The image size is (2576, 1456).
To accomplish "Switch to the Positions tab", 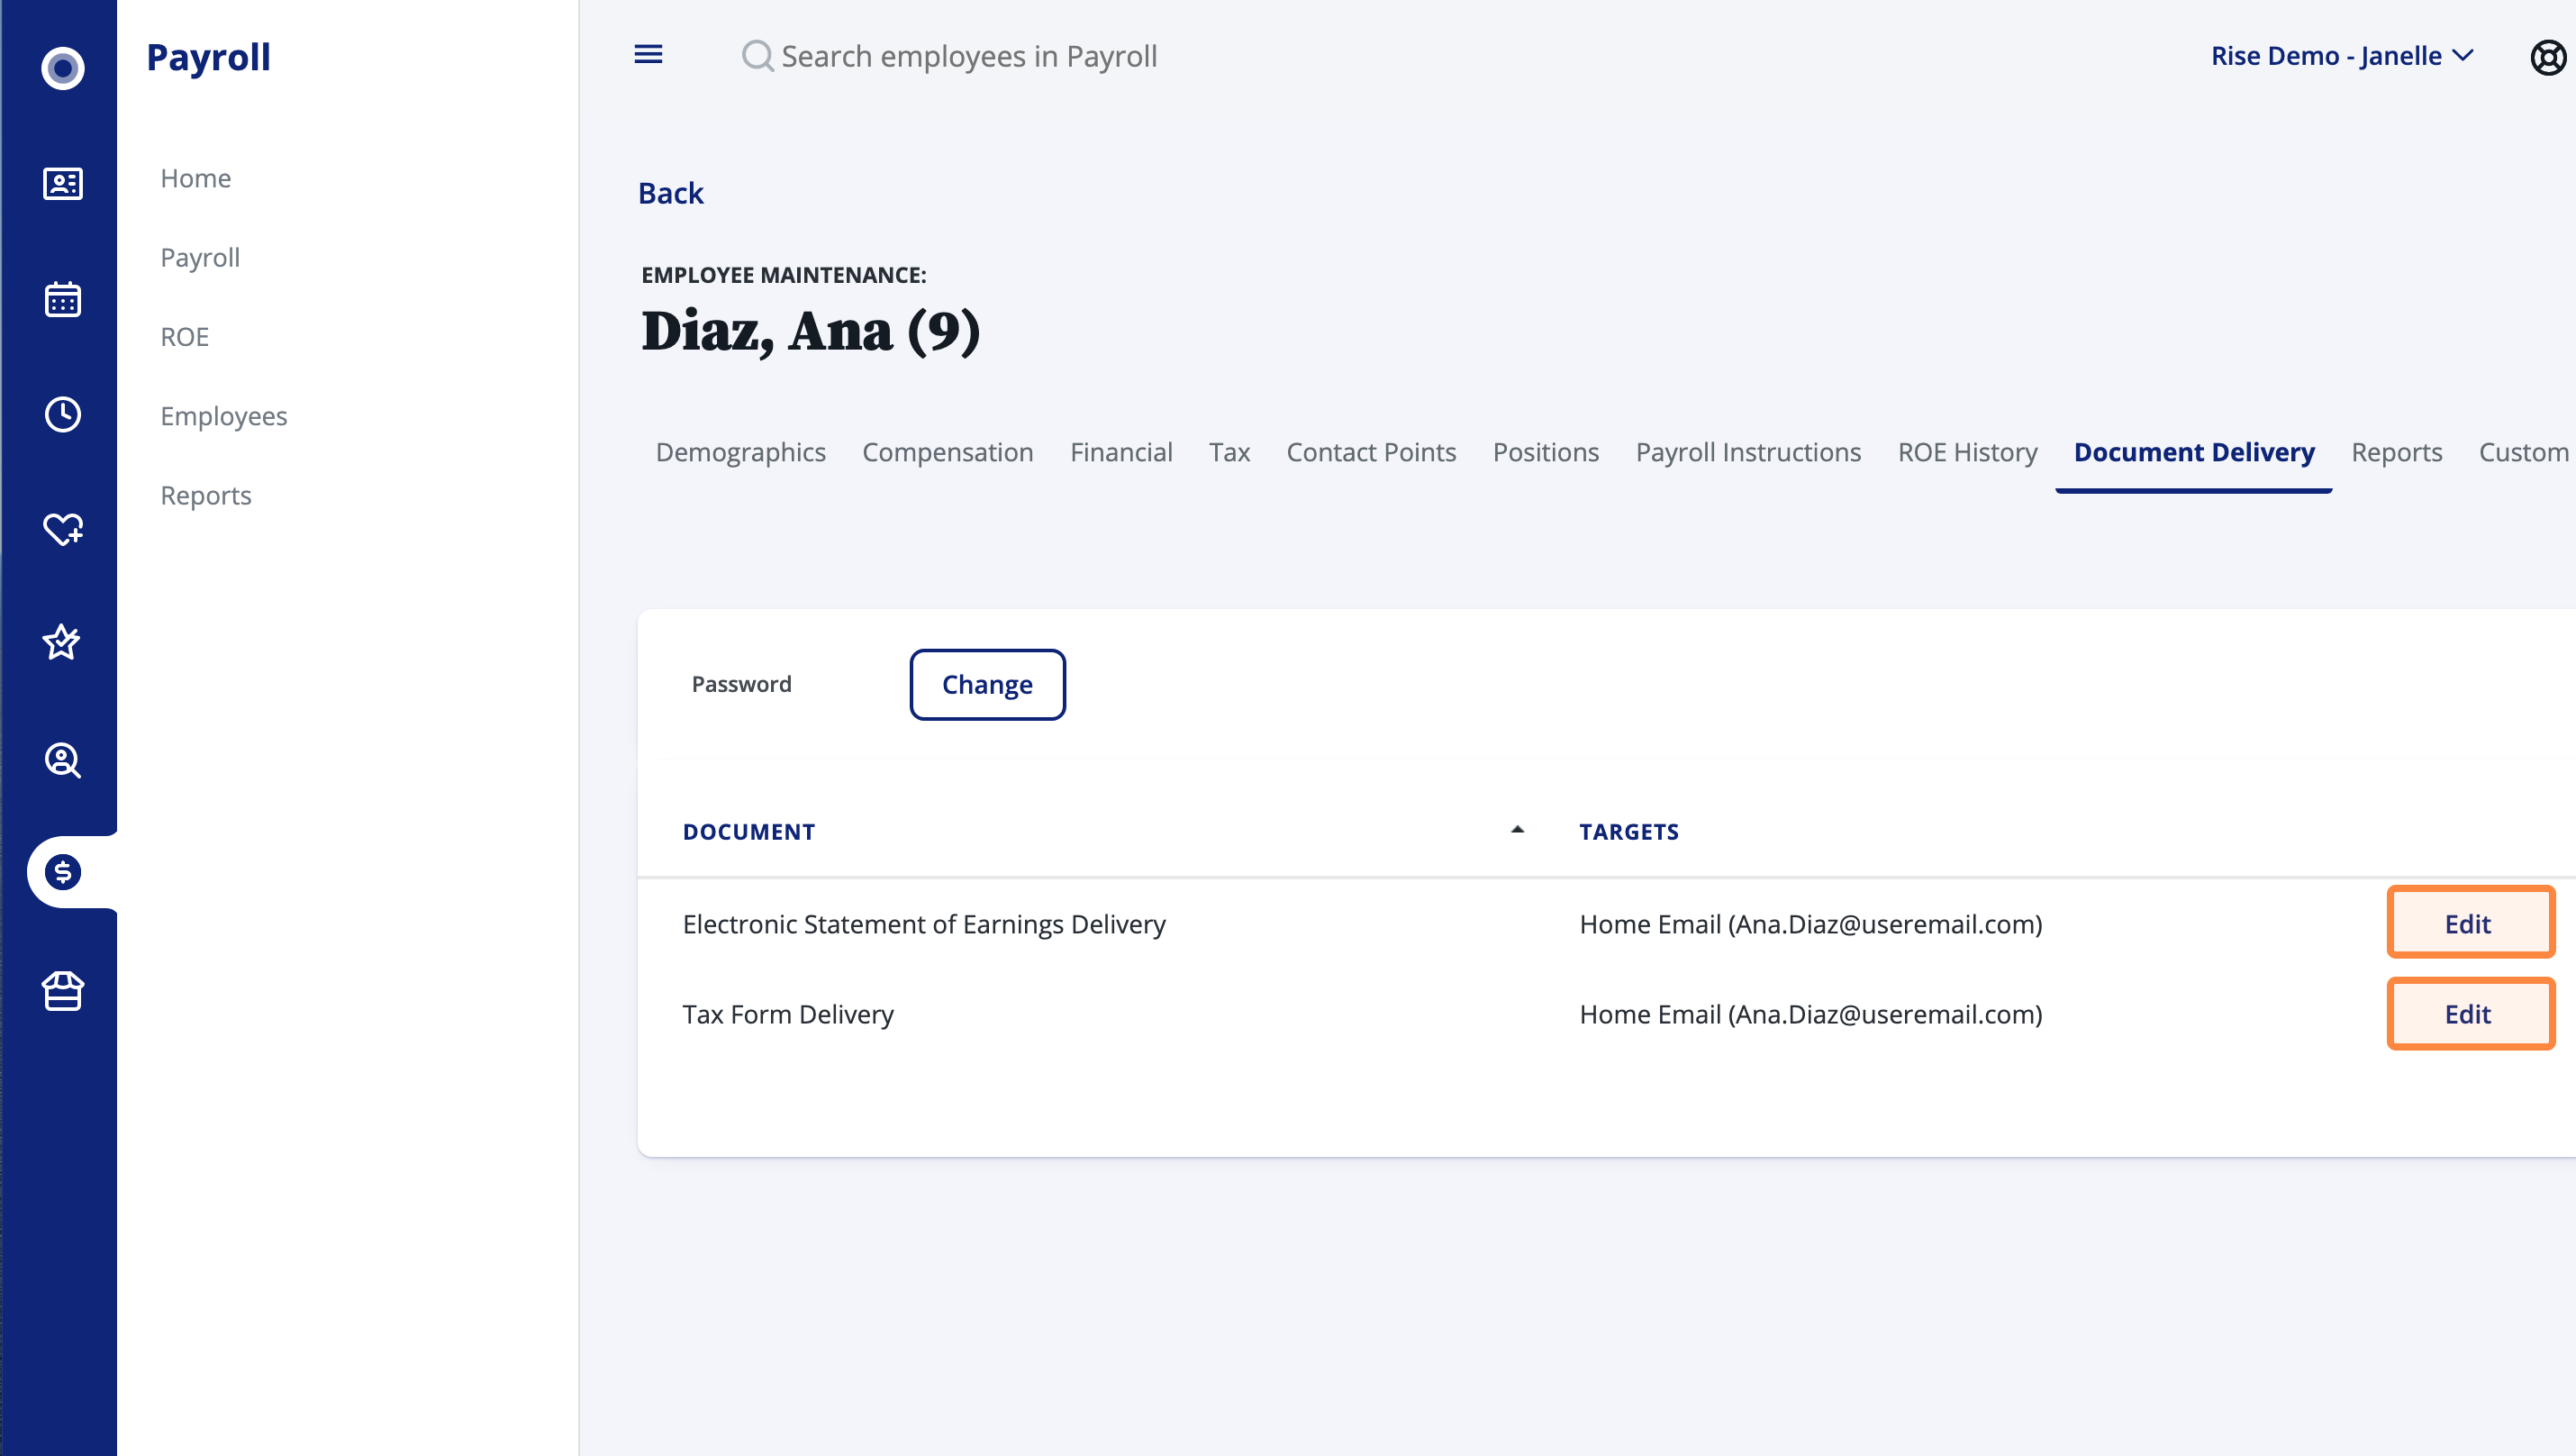I will [1545, 452].
